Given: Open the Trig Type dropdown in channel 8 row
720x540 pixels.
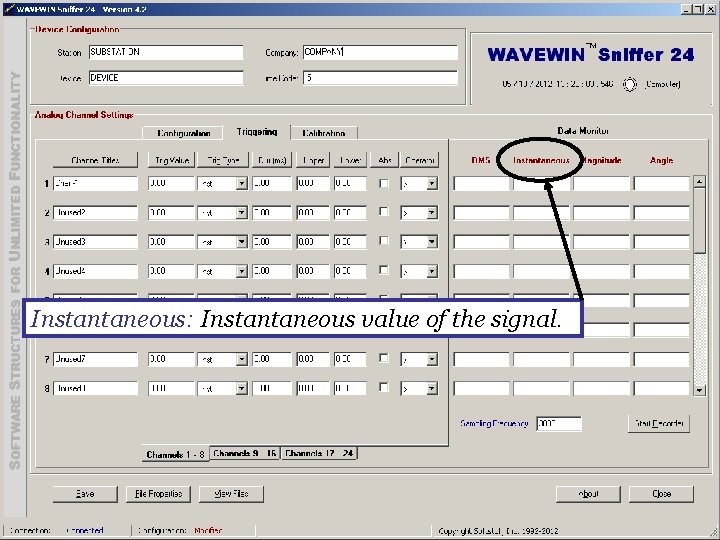Looking at the screenshot, I should 242,388.
